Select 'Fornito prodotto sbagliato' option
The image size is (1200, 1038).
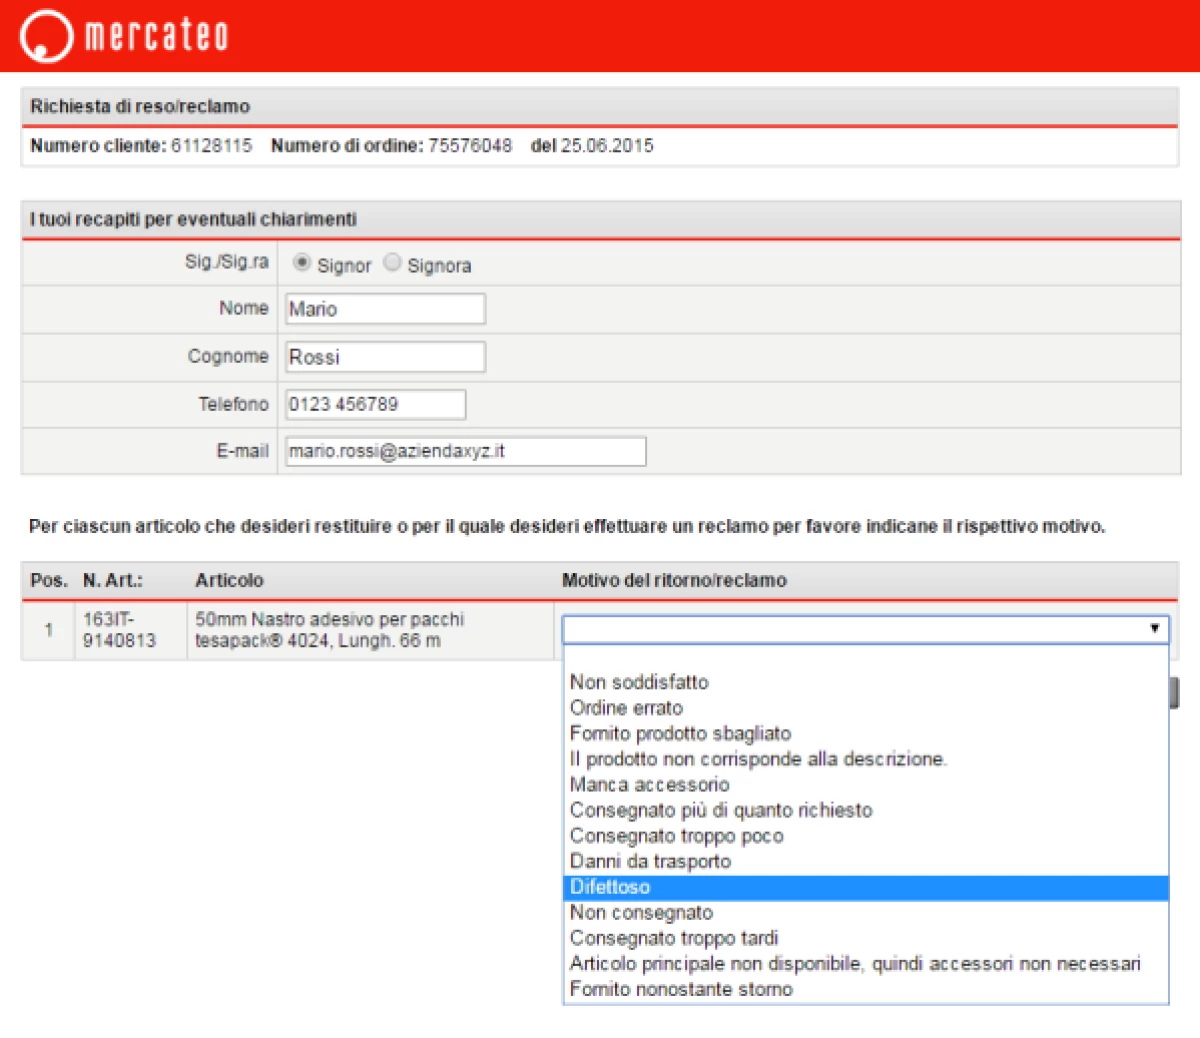click(680, 734)
